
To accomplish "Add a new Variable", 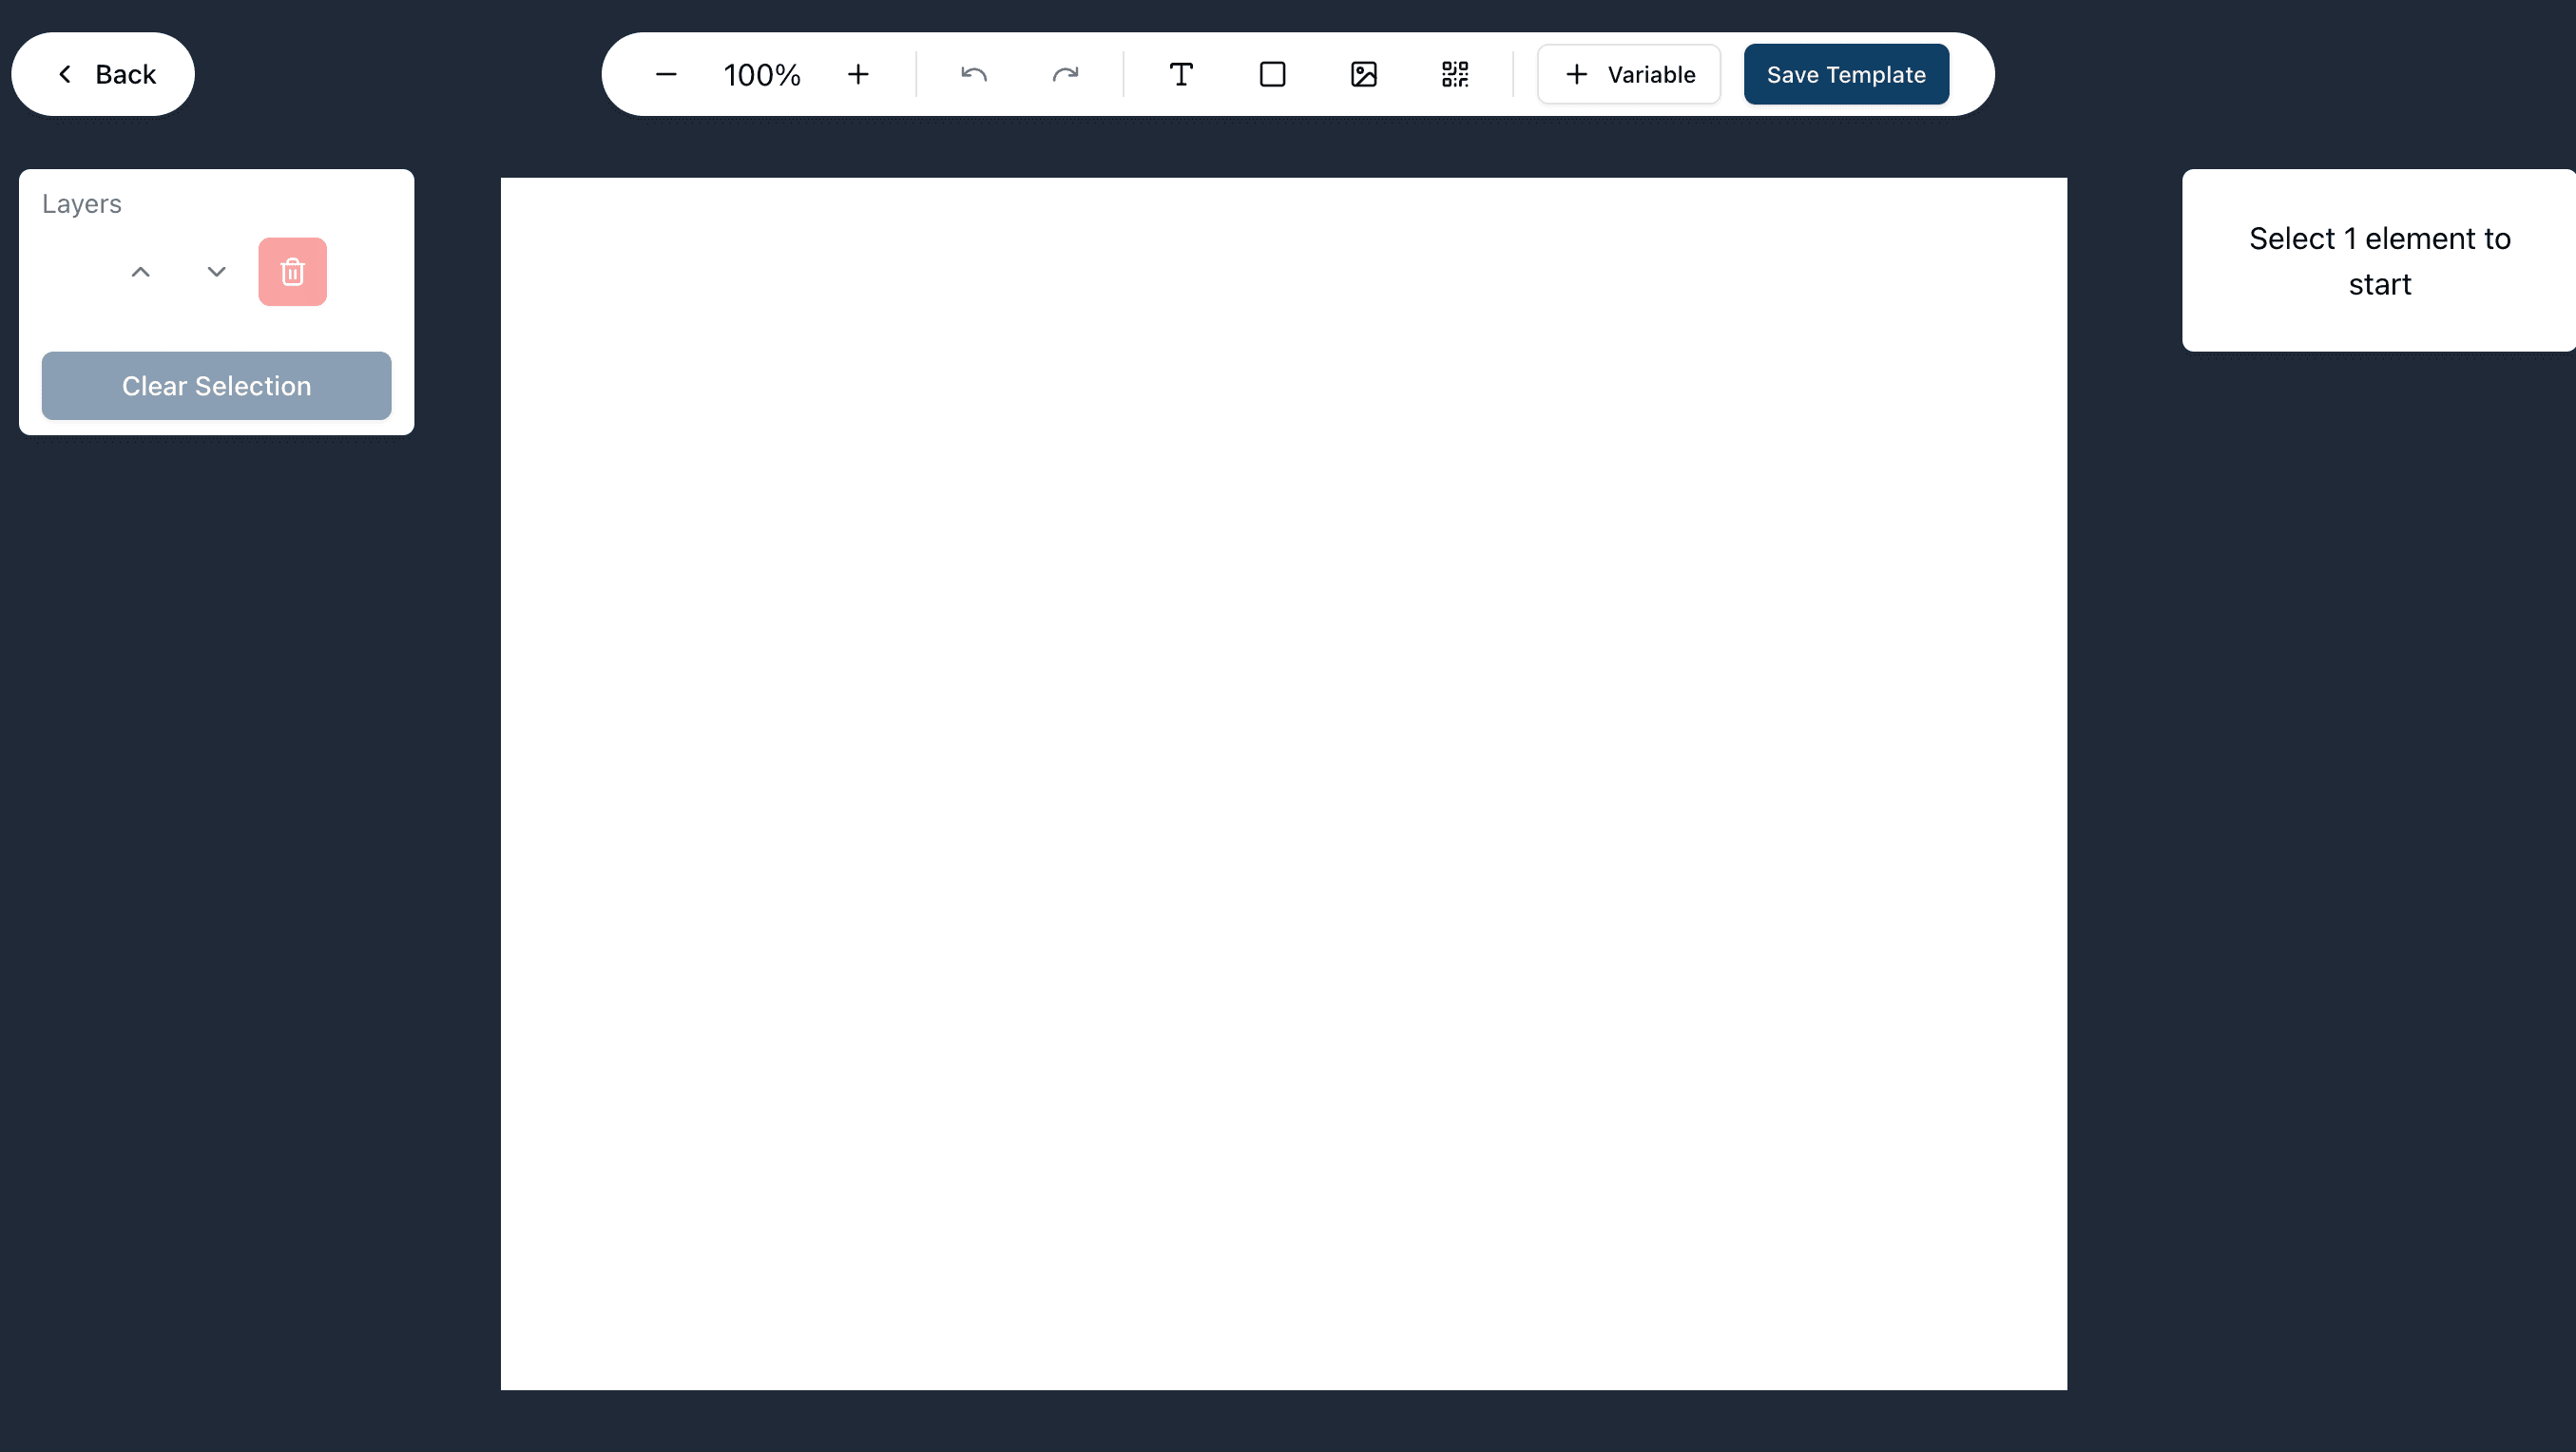I will (1628, 73).
